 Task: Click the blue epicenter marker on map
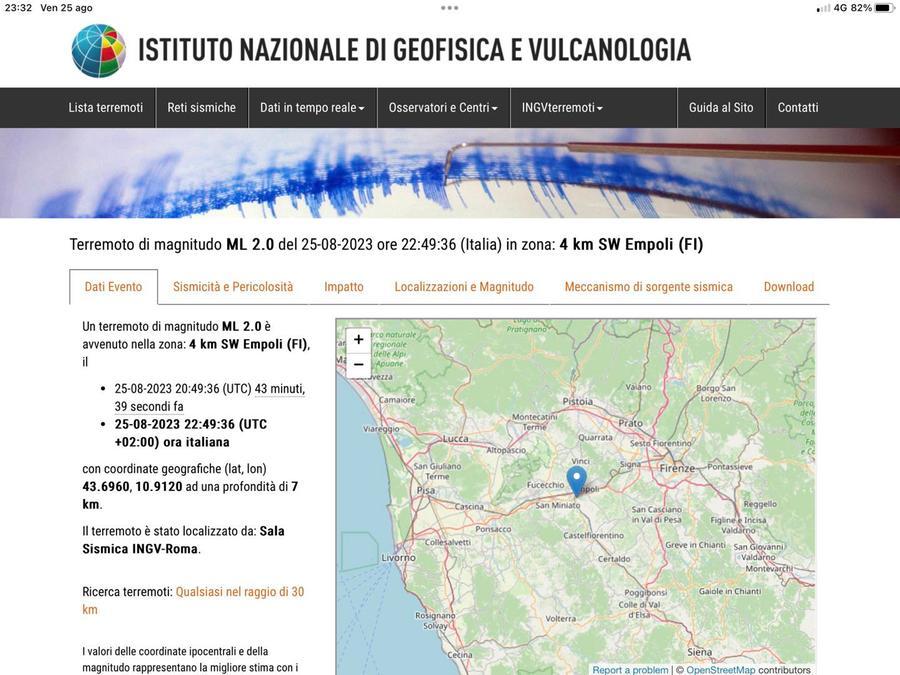pyautogui.click(x=577, y=481)
